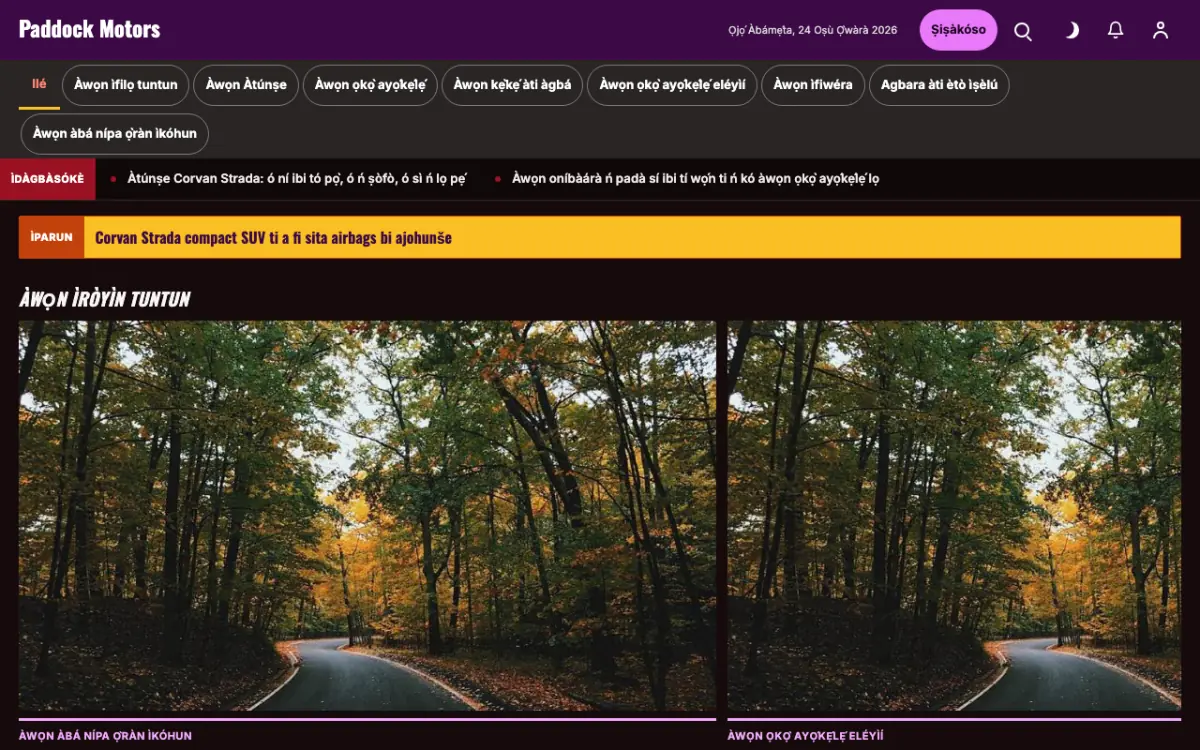Read ticker story about Àwọn oníbàárà
The width and height of the screenshot is (1200, 750).
[x=696, y=179]
